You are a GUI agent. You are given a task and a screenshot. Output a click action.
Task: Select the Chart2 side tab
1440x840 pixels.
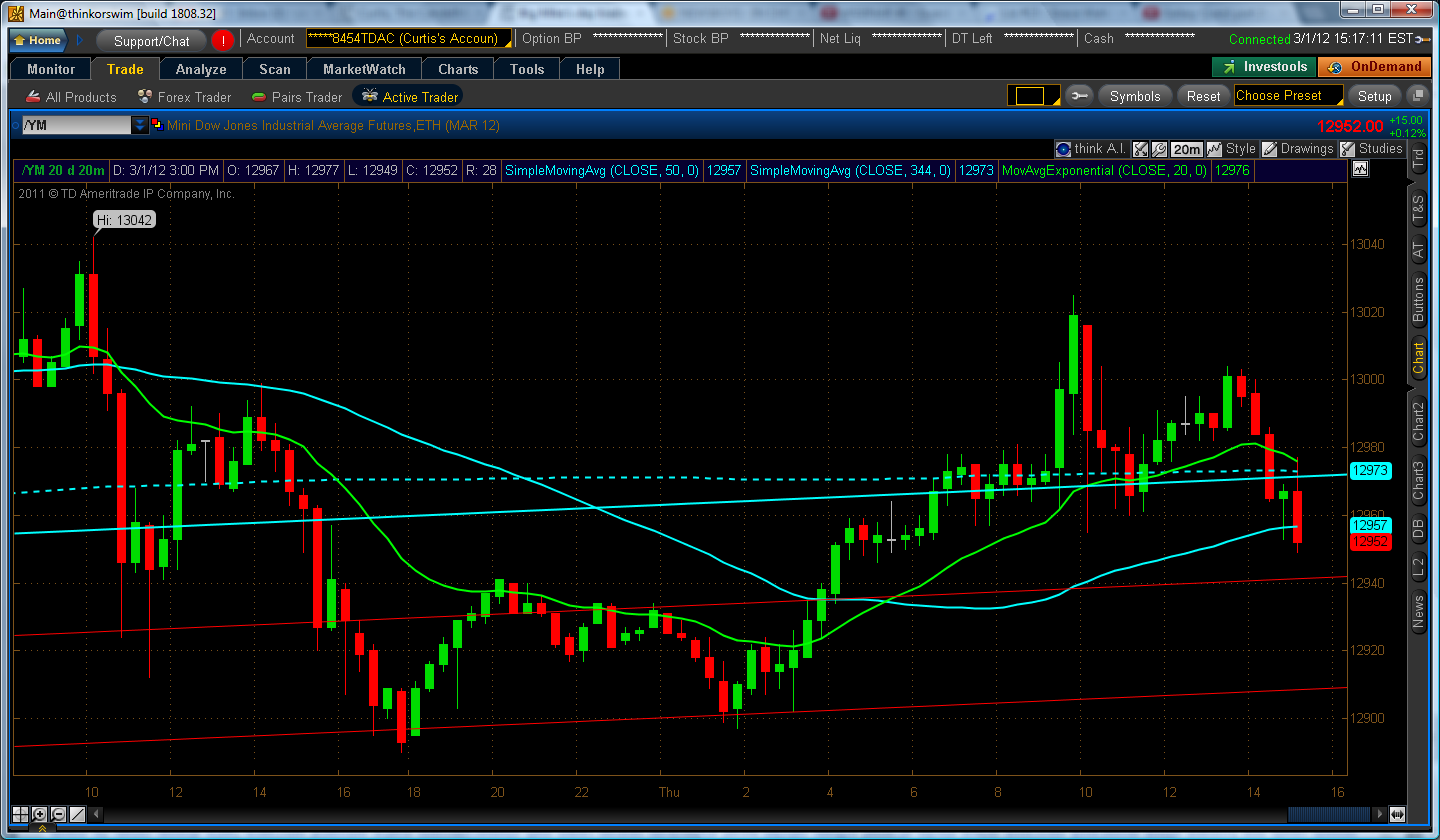click(x=1418, y=421)
